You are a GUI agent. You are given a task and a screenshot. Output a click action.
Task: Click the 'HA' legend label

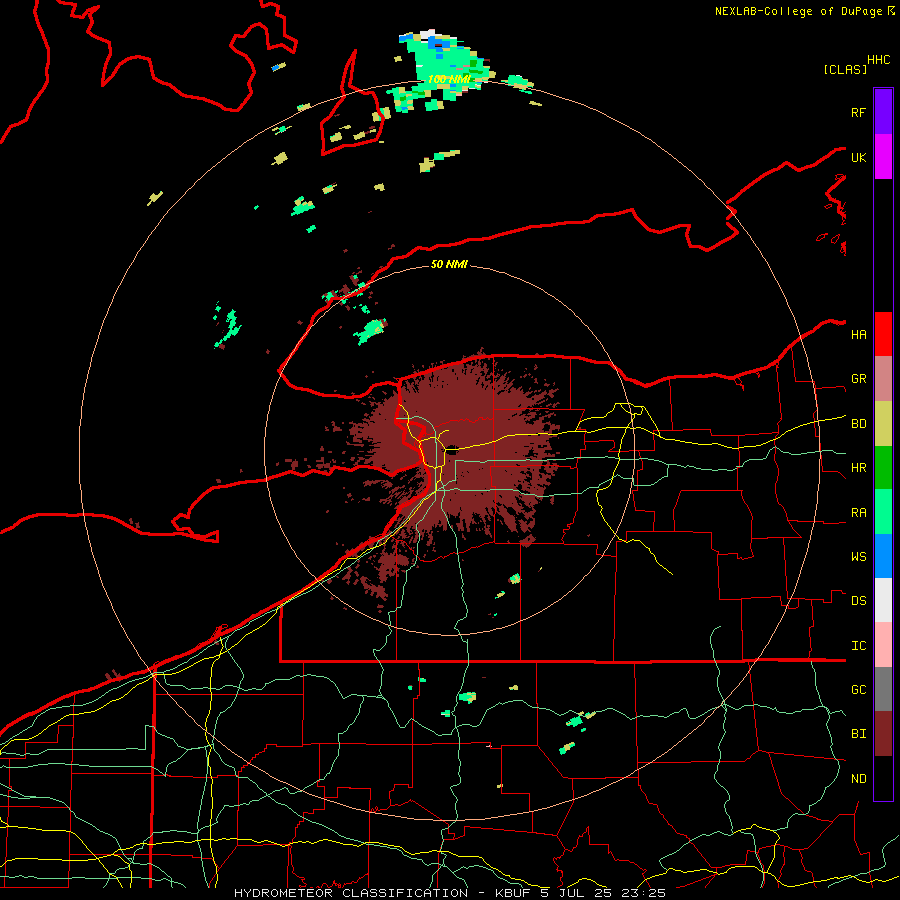point(858,335)
